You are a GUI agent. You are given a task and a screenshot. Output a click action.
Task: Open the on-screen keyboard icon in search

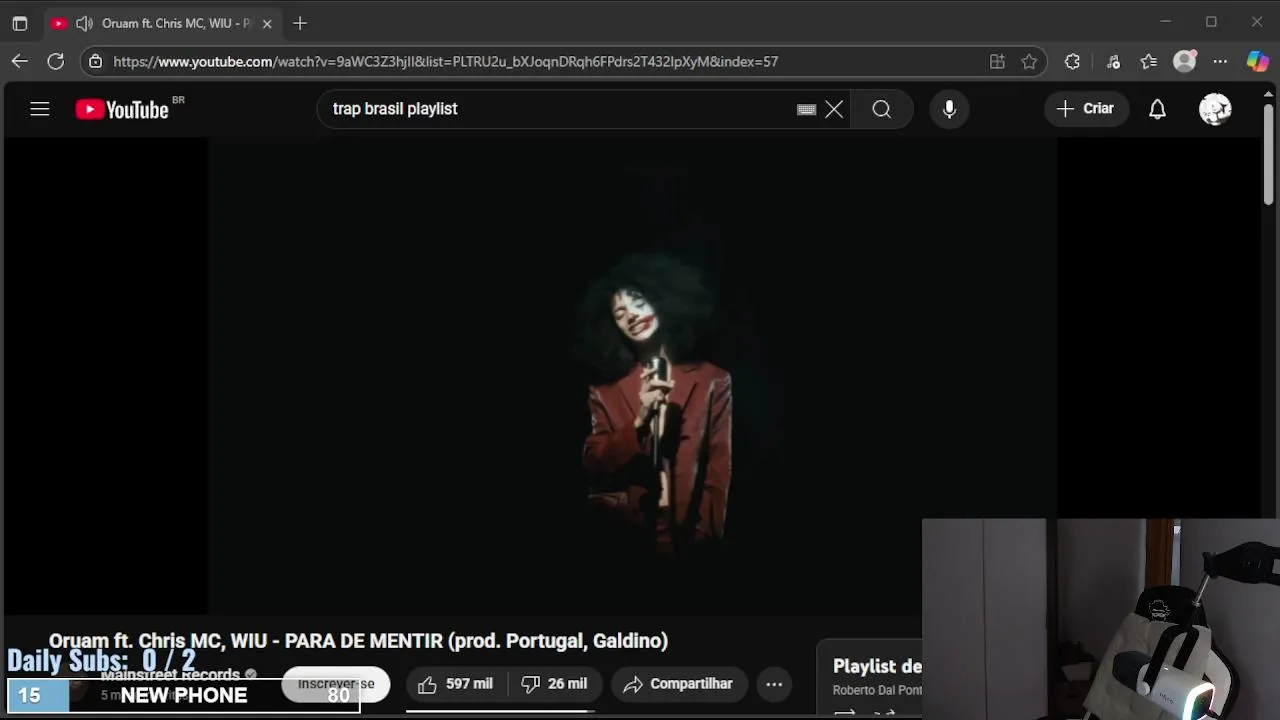[x=806, y=109]
